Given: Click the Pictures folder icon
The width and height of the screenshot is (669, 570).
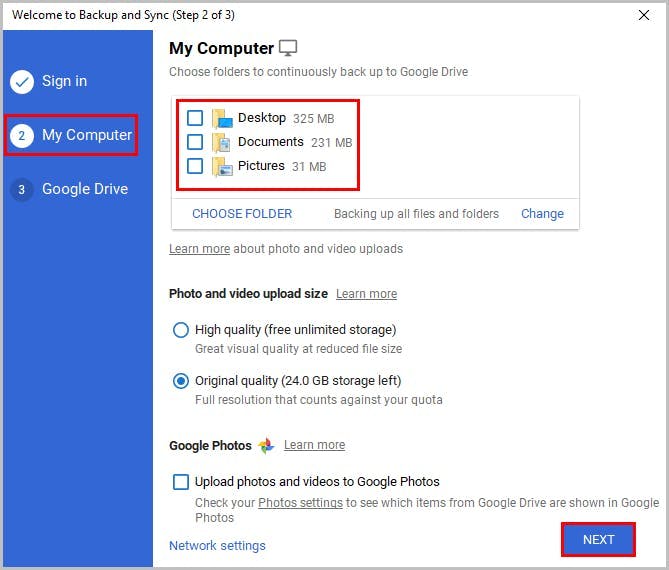Looking at the screenshot, I should coord(222,166).
